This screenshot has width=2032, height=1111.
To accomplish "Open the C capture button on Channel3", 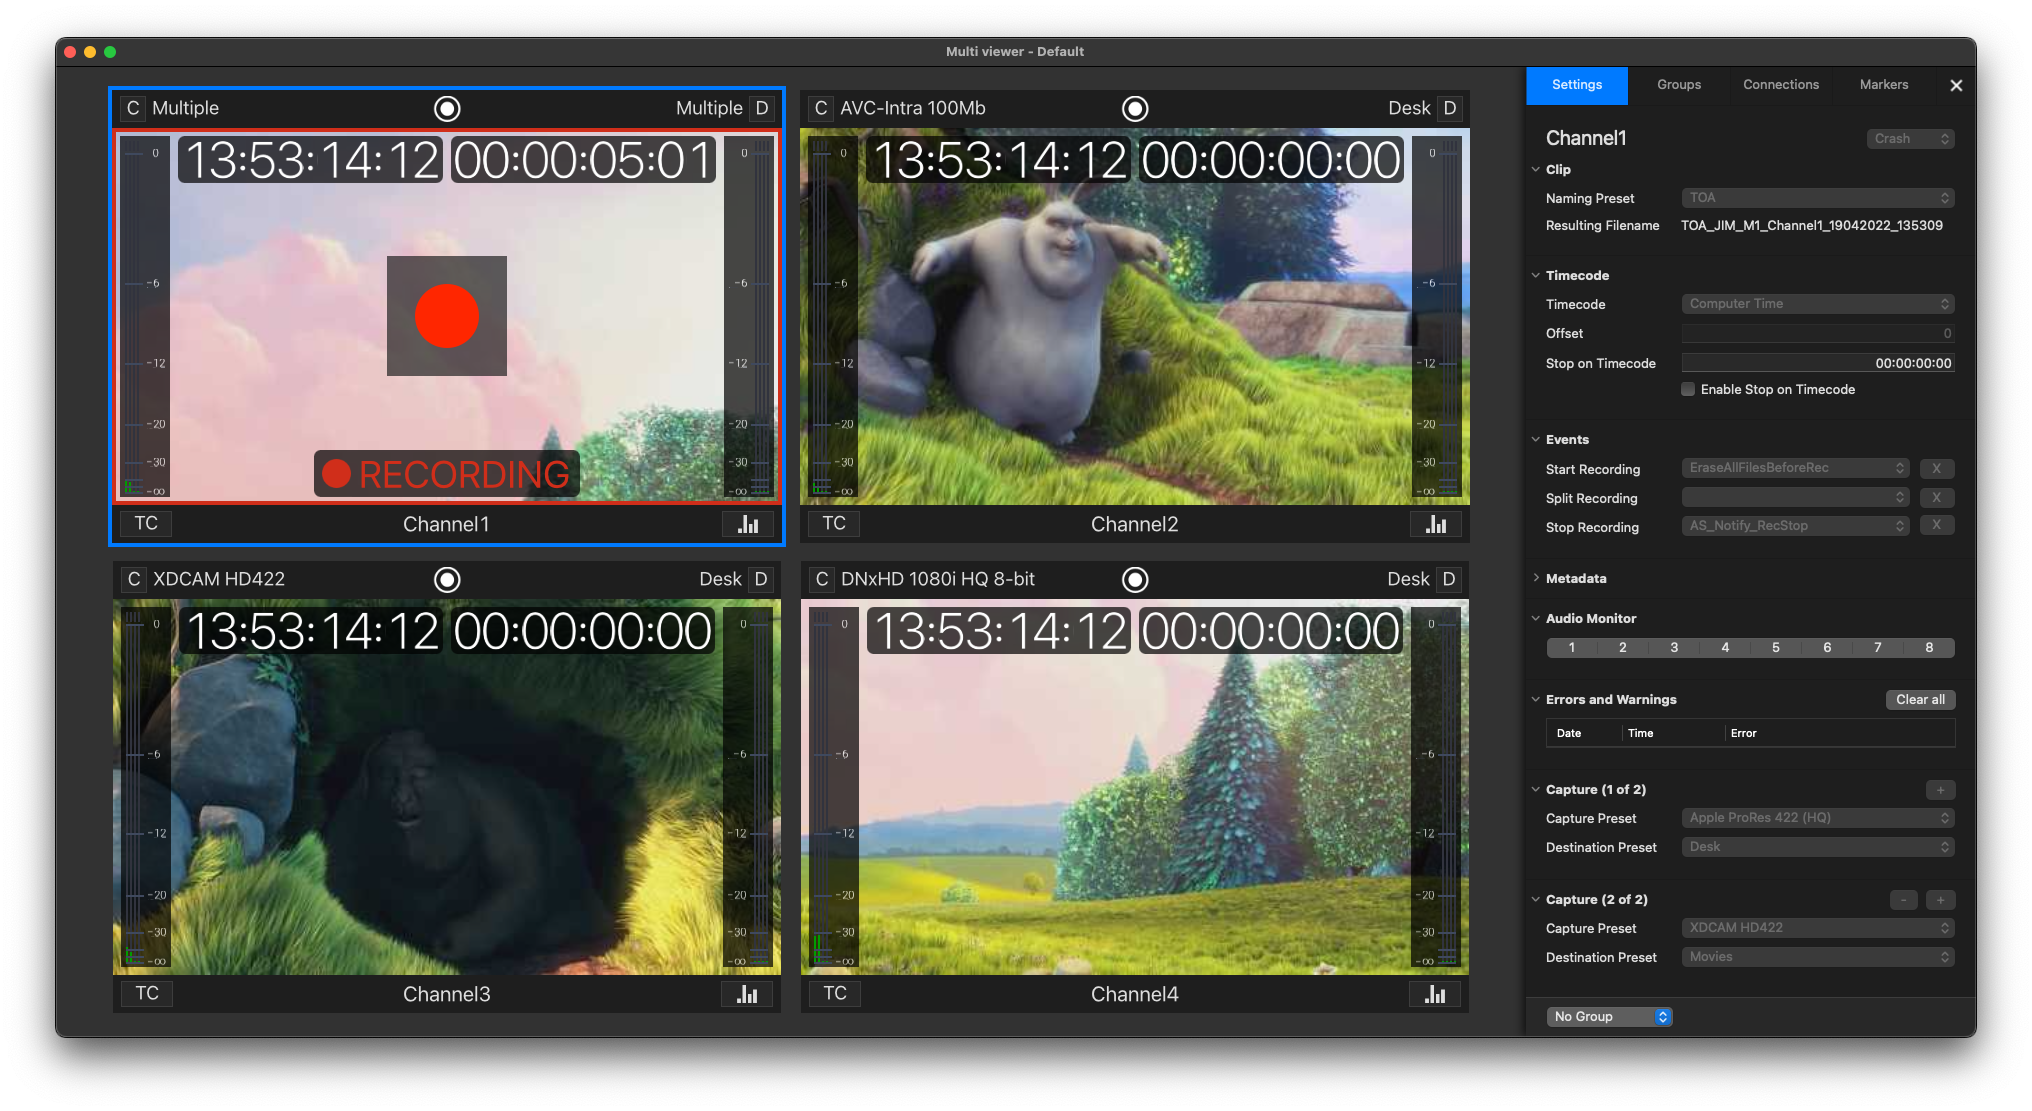I will (x=133, y=579).
